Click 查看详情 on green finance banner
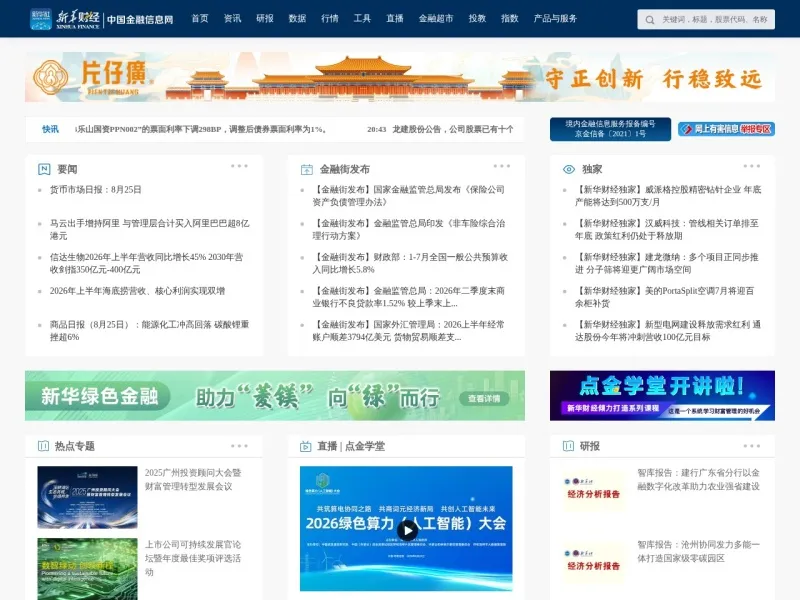This screenshot has height=600, width=800. 484,398
